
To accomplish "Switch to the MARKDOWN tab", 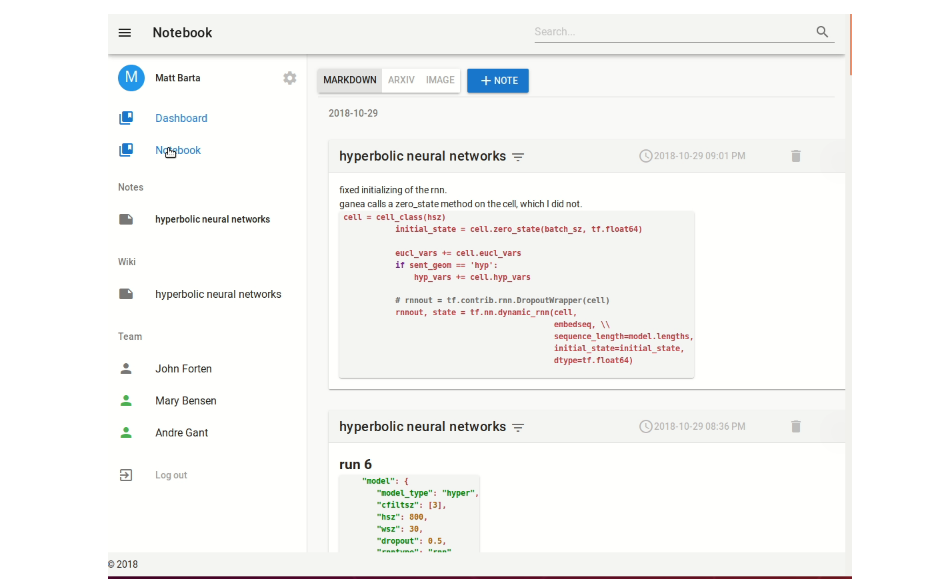I will coord(350,80).
